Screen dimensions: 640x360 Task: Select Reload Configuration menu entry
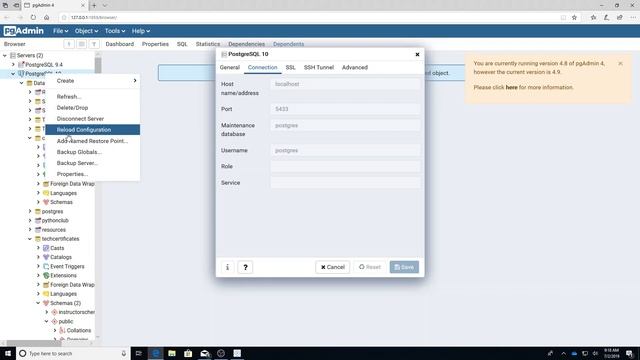tap(93, 130)
